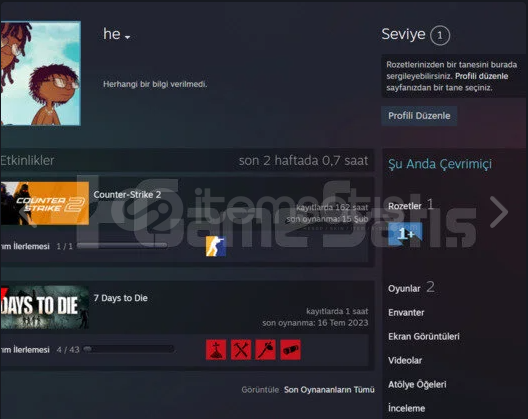The width and height of the screenshot is (528, 419).
Task: Open the Envanter link
Action: 406,313
